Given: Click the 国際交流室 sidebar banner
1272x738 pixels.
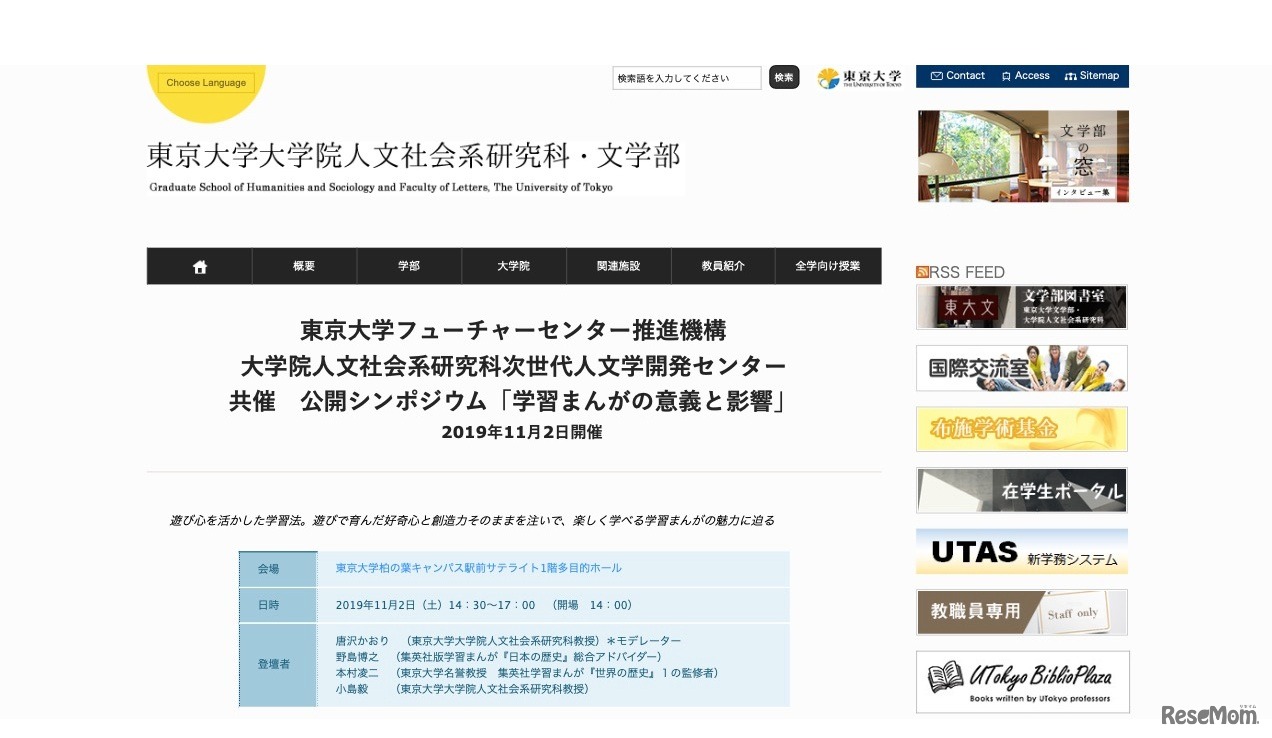Looking at the screenshot, I should [x=1021, y=368].
